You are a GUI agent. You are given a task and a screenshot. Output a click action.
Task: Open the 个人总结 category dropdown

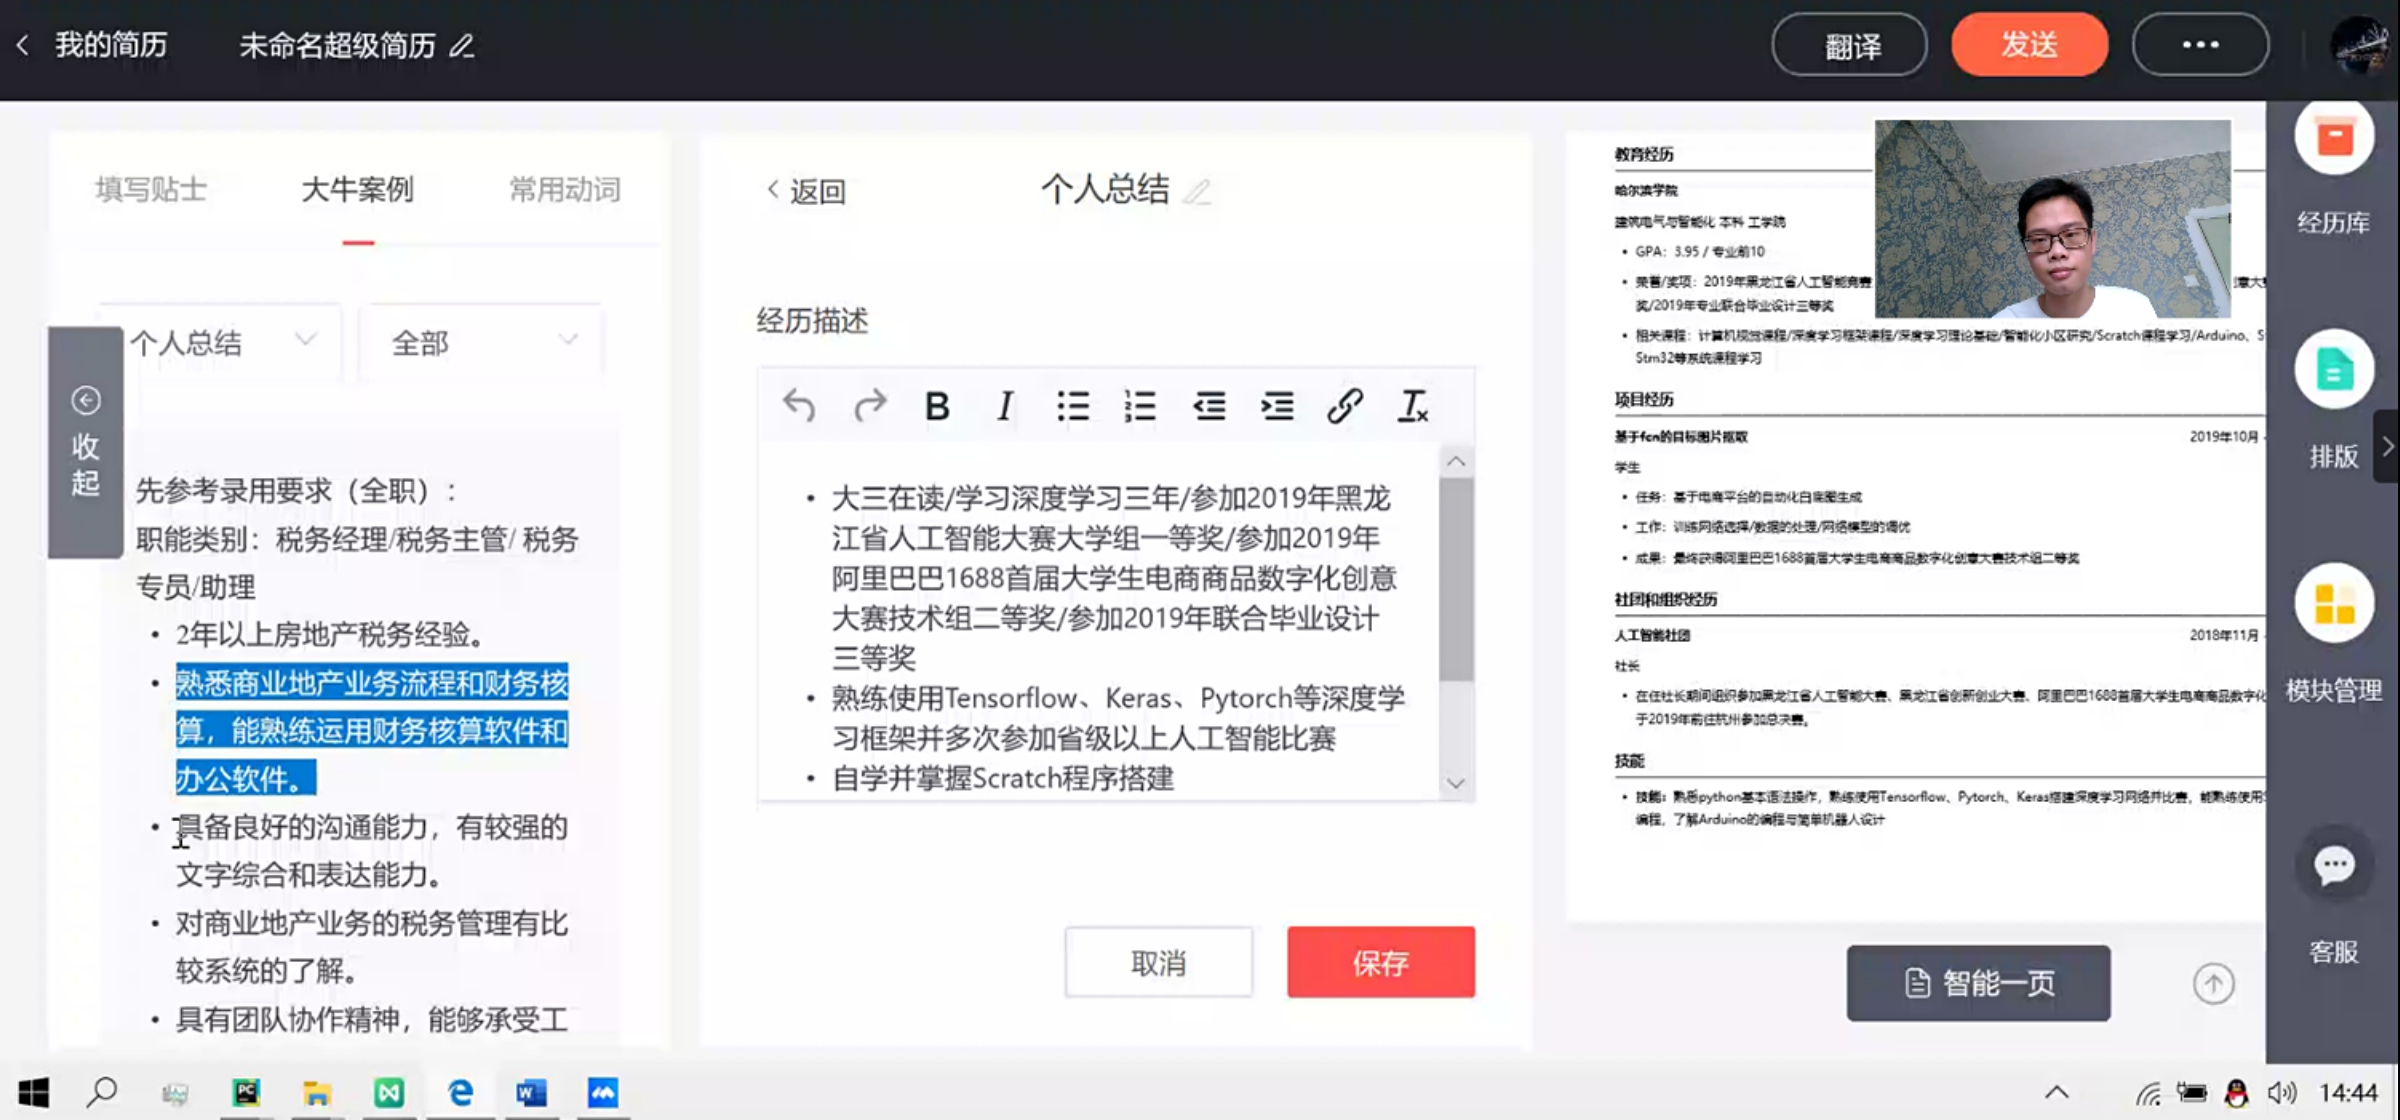(220, 343)
